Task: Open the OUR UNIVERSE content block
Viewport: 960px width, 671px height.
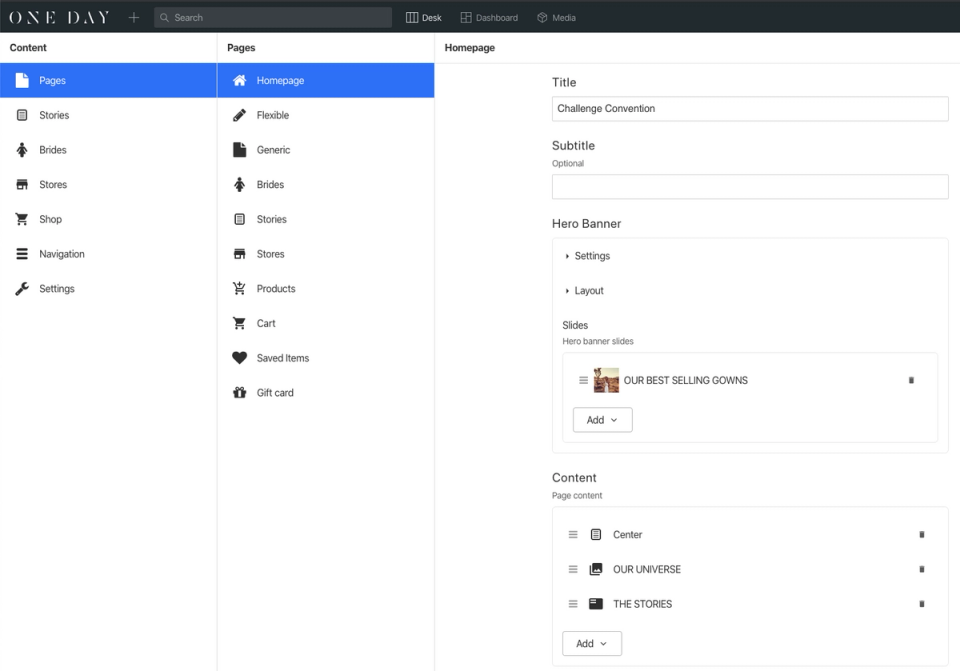Action: pyautogui.click(x=647, y=569)
